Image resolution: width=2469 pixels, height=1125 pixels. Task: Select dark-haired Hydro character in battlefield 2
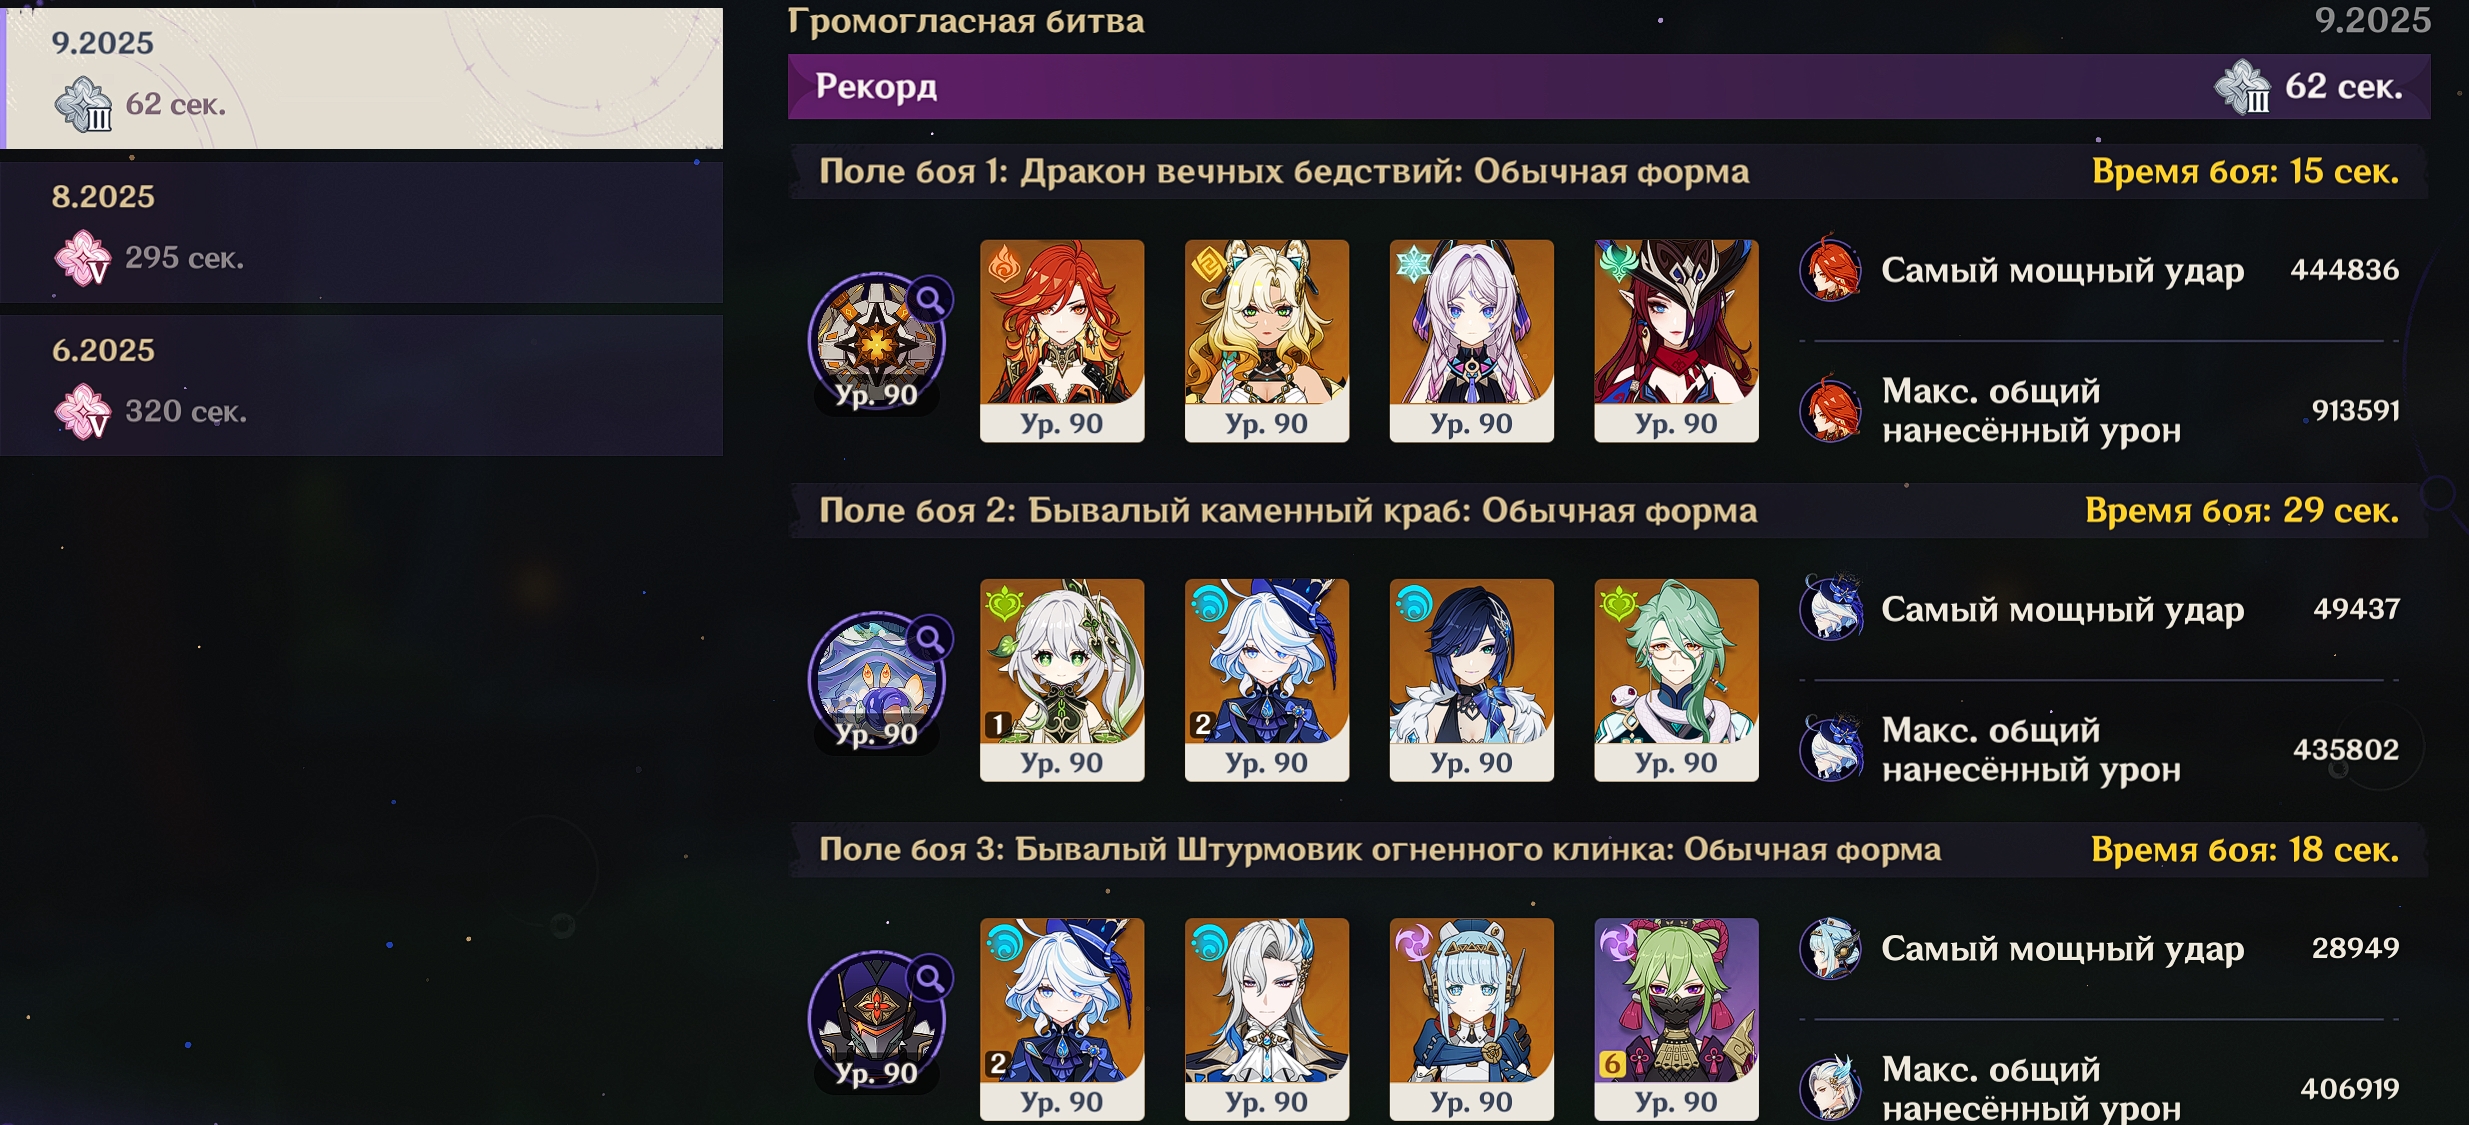click(1472, 680)
